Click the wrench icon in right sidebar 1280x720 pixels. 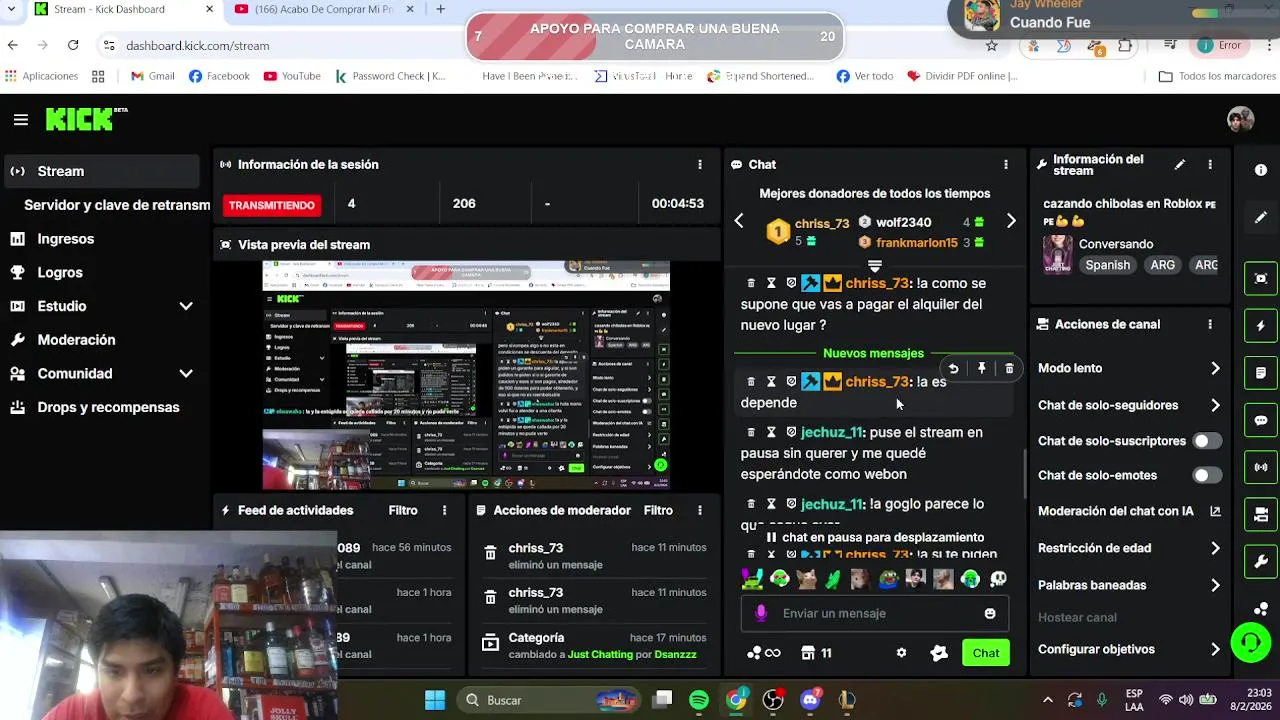(x=1261, y=562)
